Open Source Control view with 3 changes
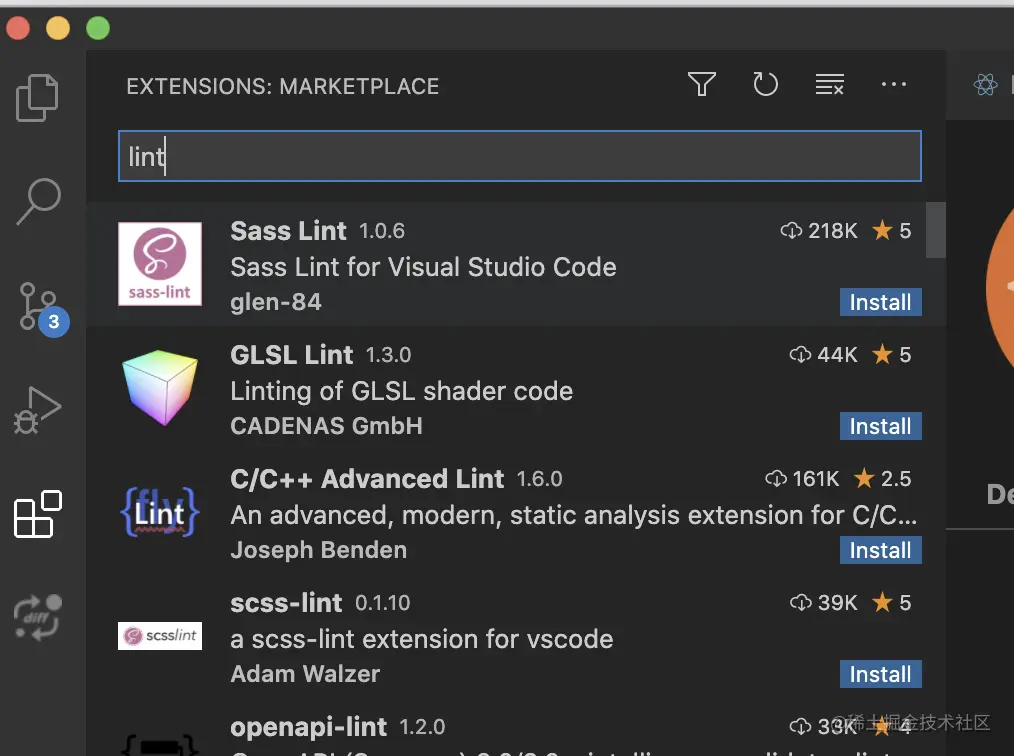Screen dimensions: 1014x756 [x=42, y=308]
